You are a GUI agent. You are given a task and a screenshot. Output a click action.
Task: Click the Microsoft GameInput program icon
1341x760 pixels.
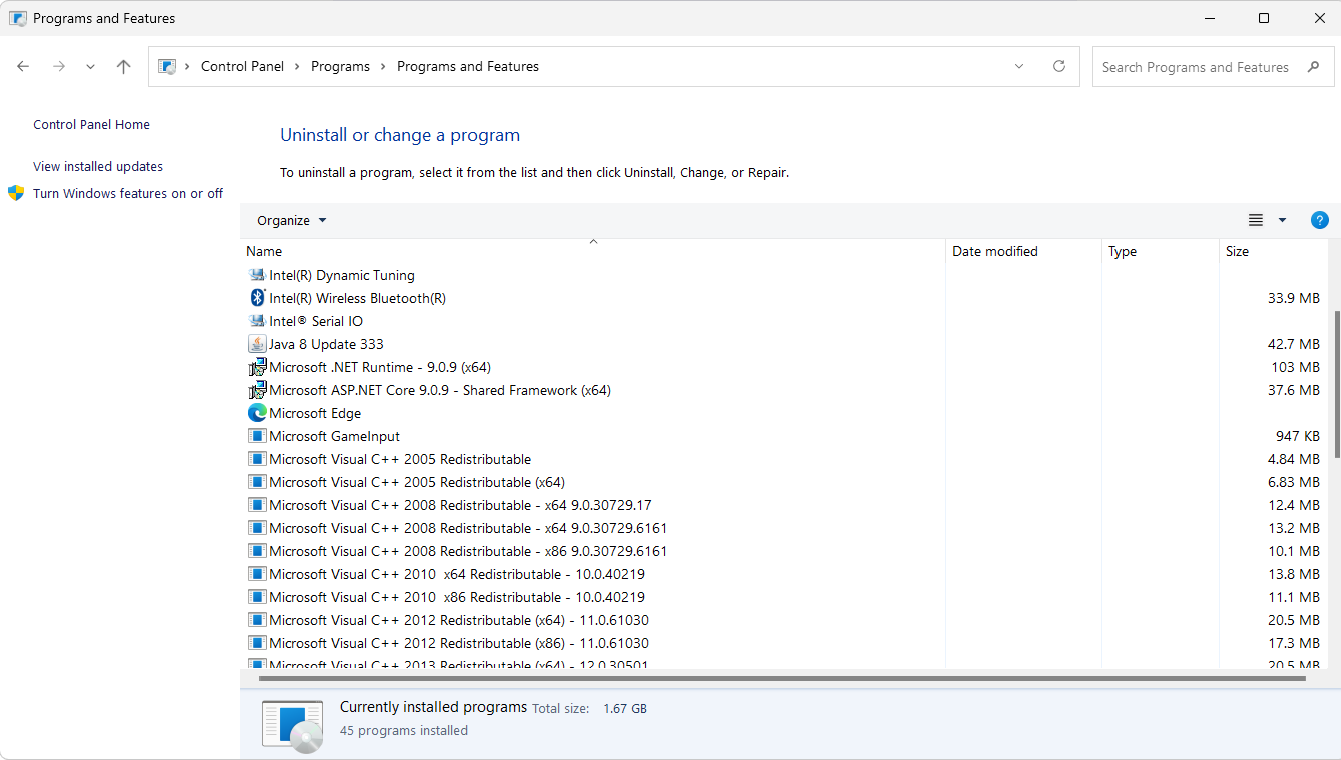pyautogui.click(x=257, y=436)
